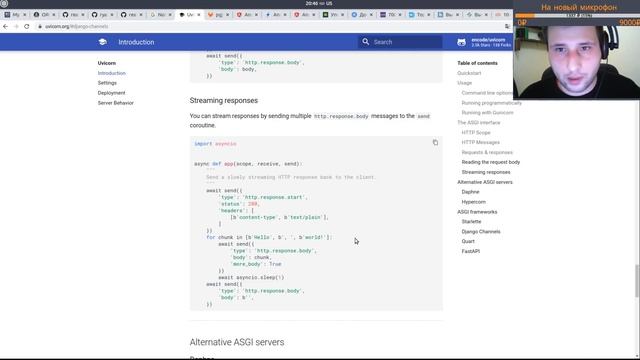Viewport: 640px width, 360px height.
Task: Jump to The ASGI interface section
Action: pos(478,122)
